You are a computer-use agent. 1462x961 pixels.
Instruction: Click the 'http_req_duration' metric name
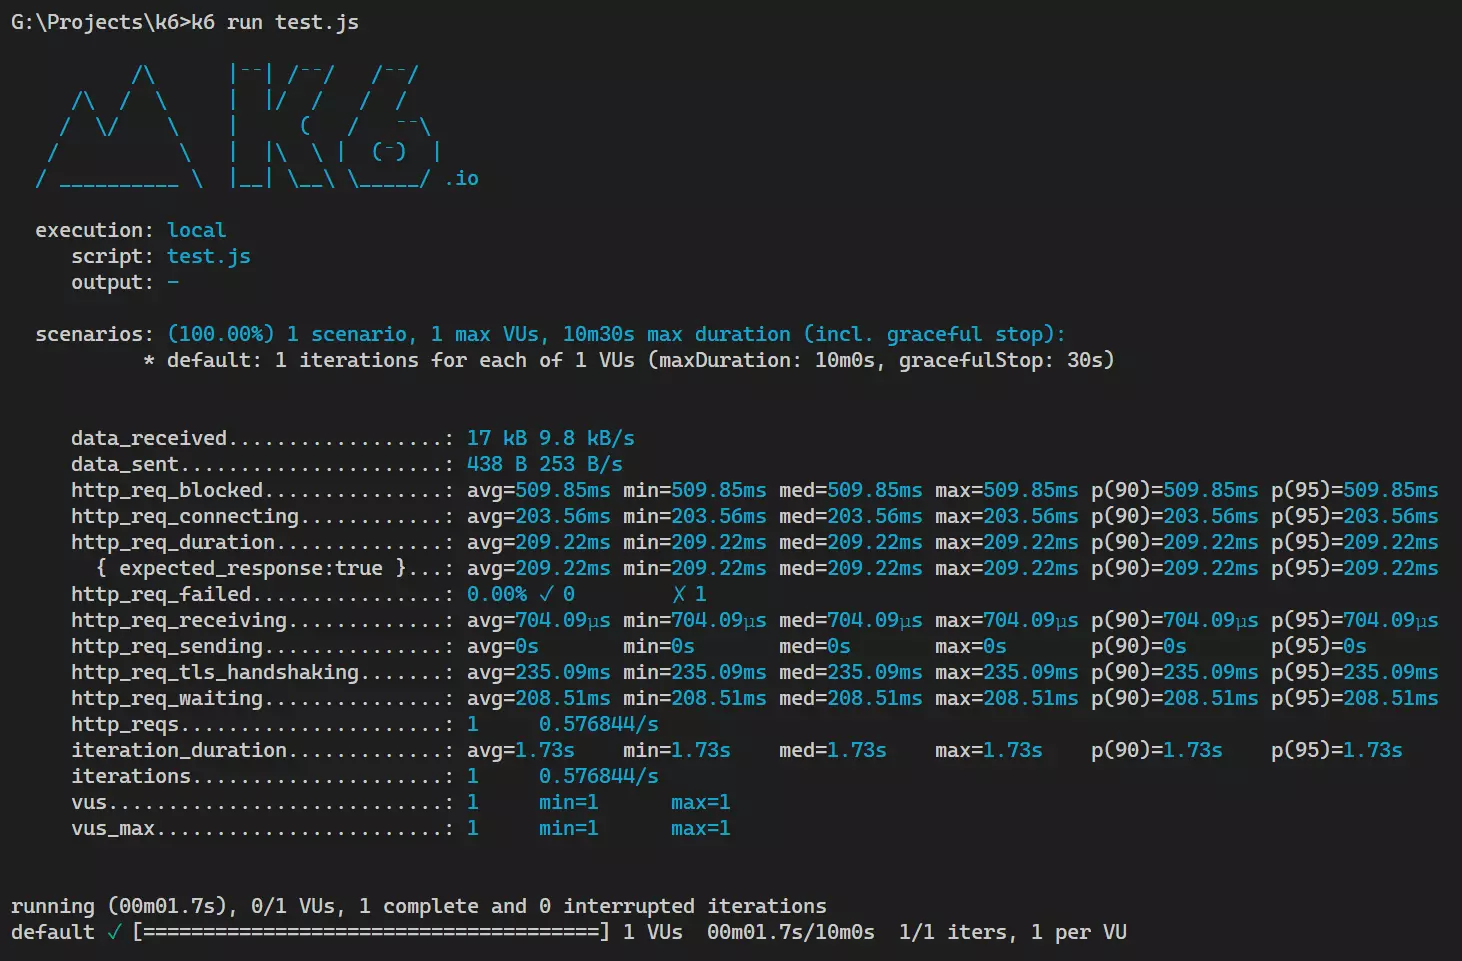173,542
